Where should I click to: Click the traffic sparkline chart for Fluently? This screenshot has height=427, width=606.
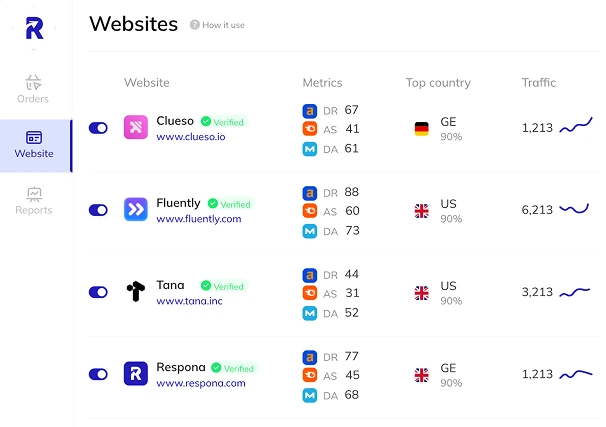point(574,209)
